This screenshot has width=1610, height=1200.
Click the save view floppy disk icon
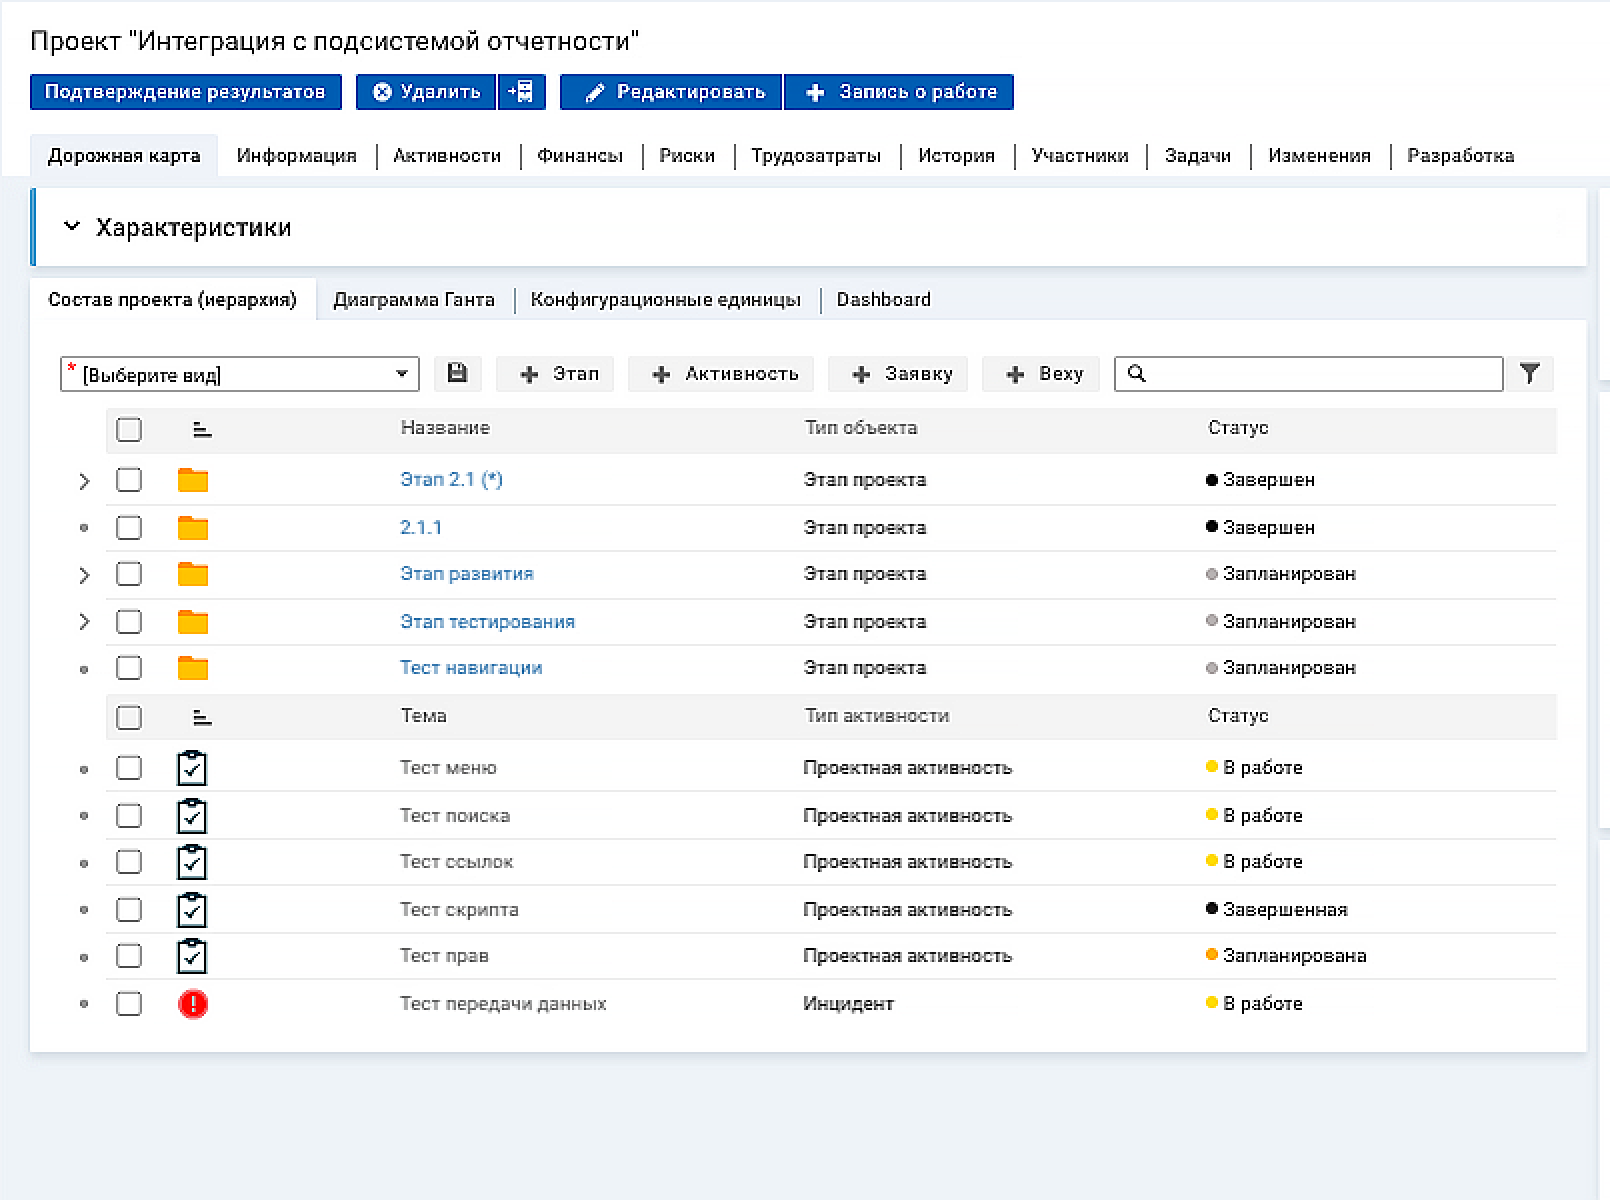[x=457, y=374]
